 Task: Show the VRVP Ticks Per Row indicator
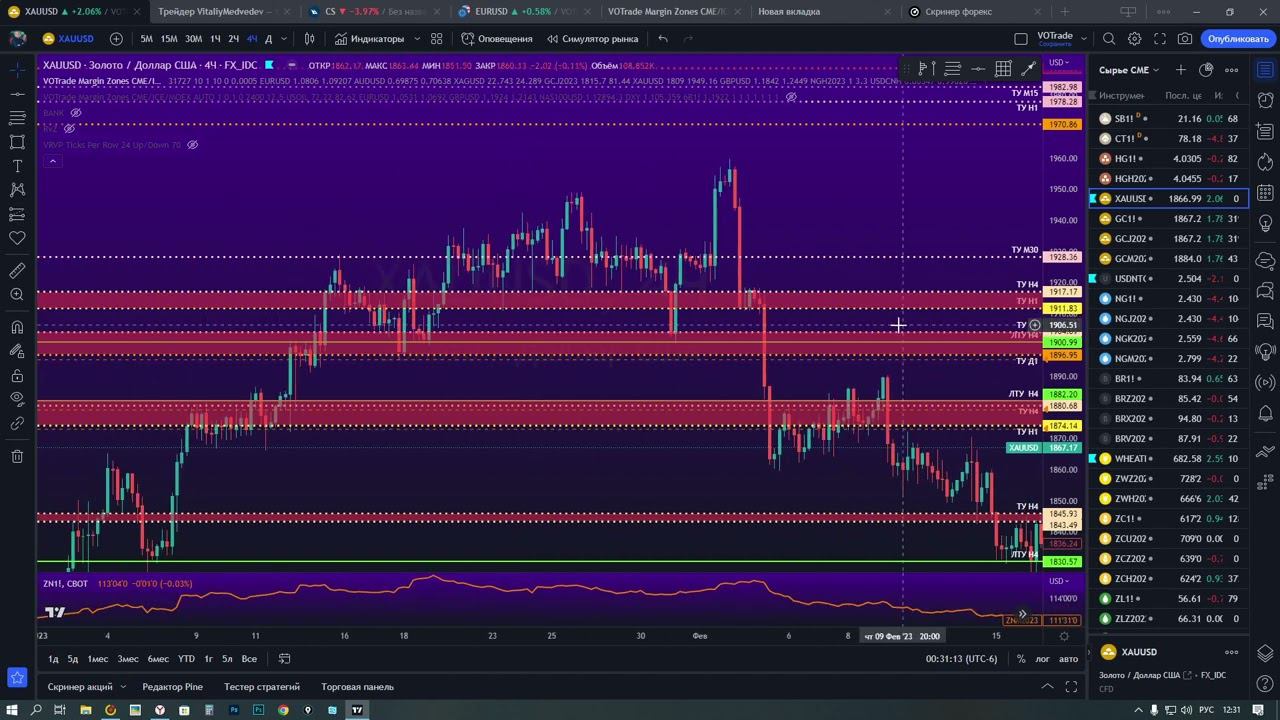(x=193, y=145)
